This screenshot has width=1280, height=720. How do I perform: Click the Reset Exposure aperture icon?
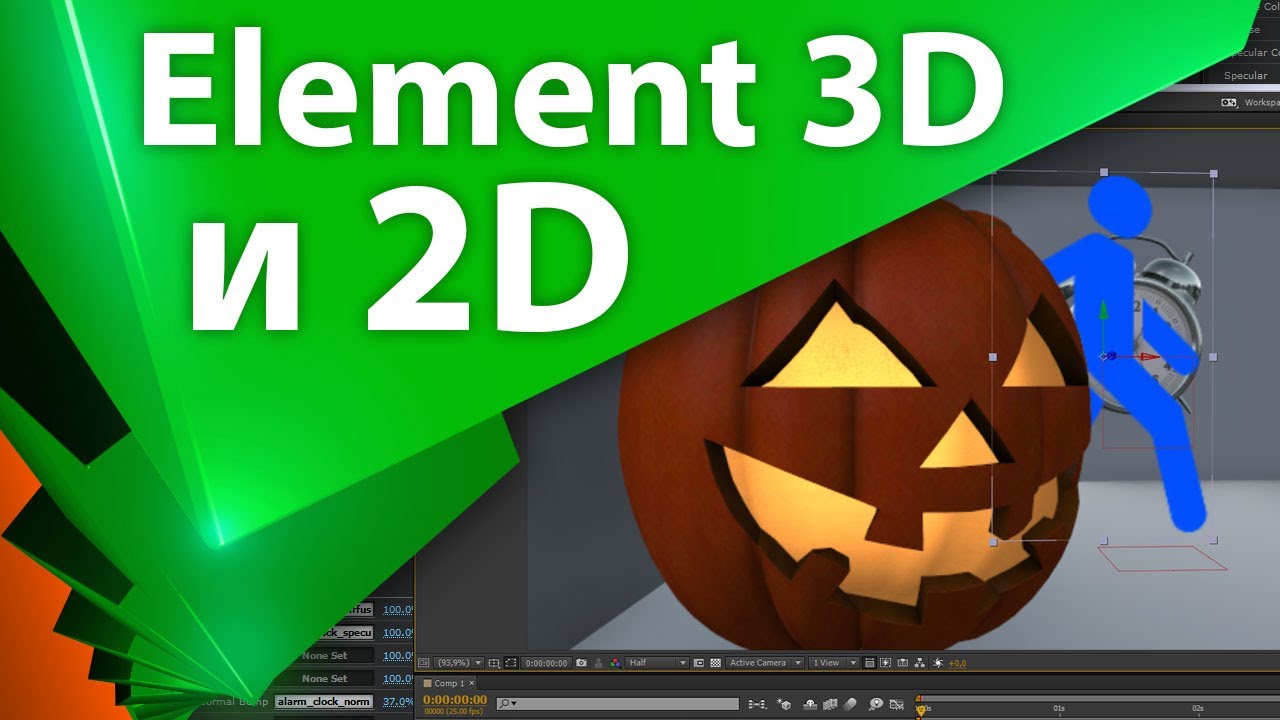[x=937, y=663]
